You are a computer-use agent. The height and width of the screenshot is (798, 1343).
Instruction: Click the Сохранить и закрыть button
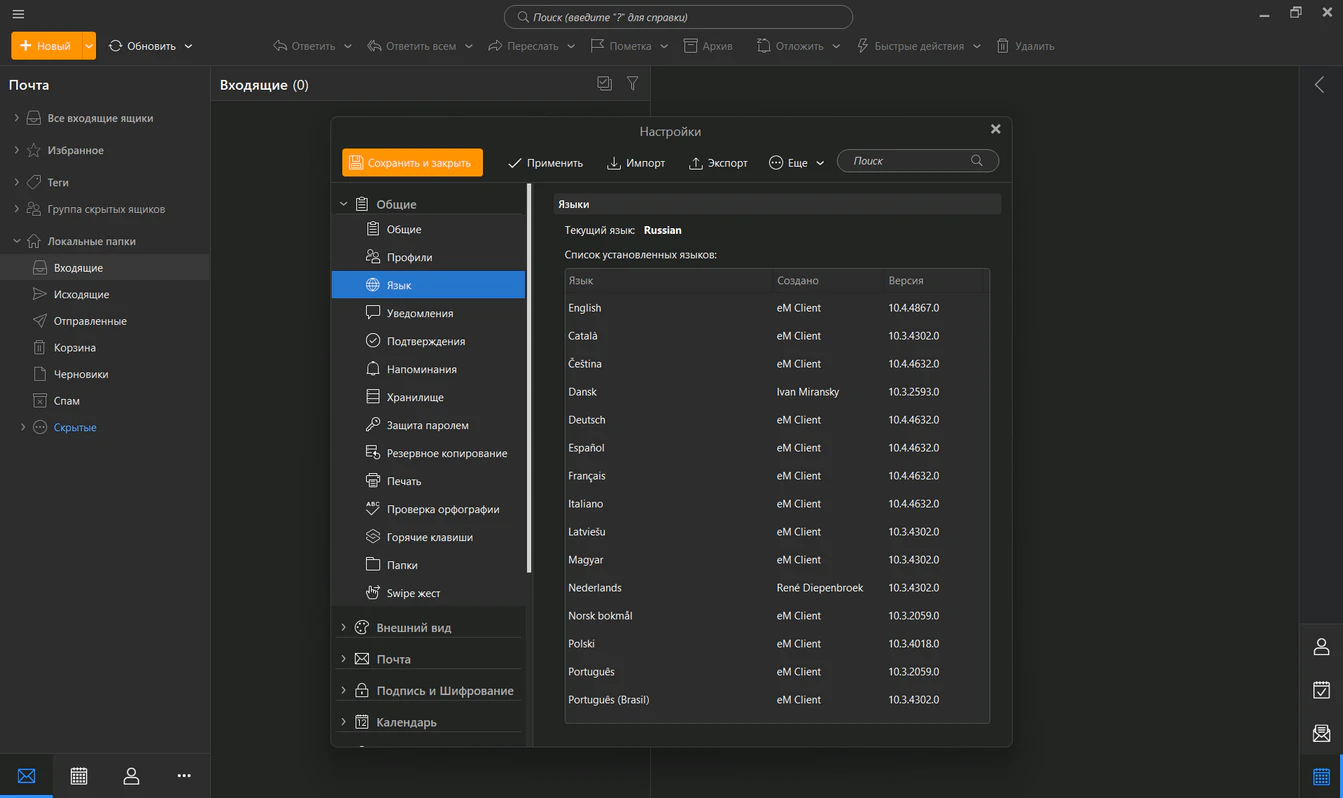tap(412, 162)
